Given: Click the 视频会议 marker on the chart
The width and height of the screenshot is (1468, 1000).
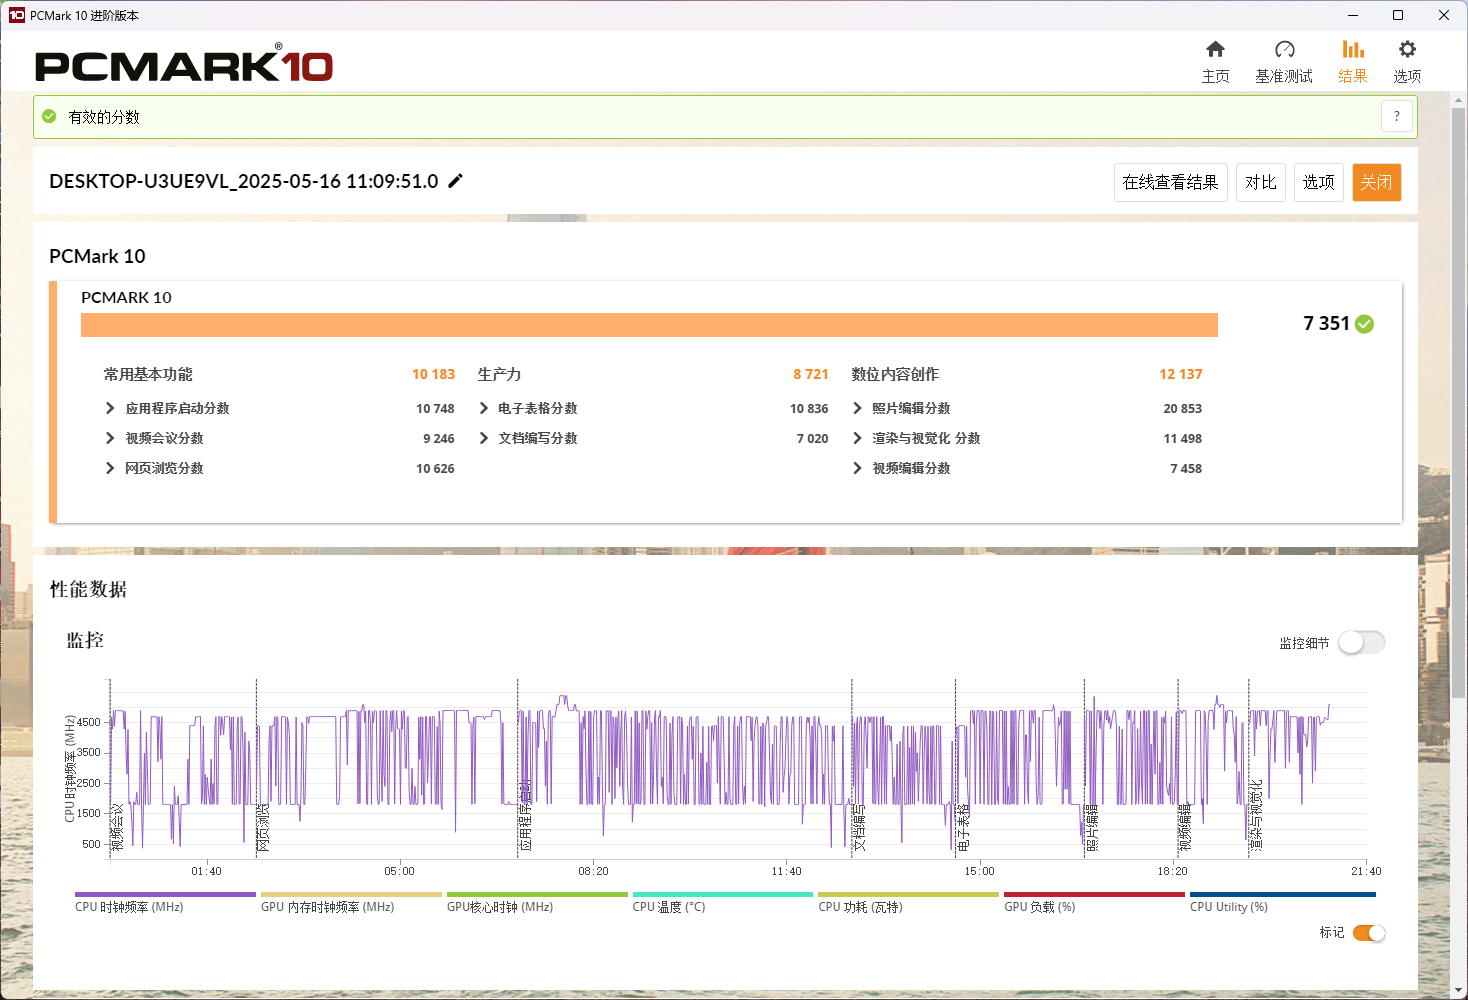Looking at the screenshot, I should 117,827.
